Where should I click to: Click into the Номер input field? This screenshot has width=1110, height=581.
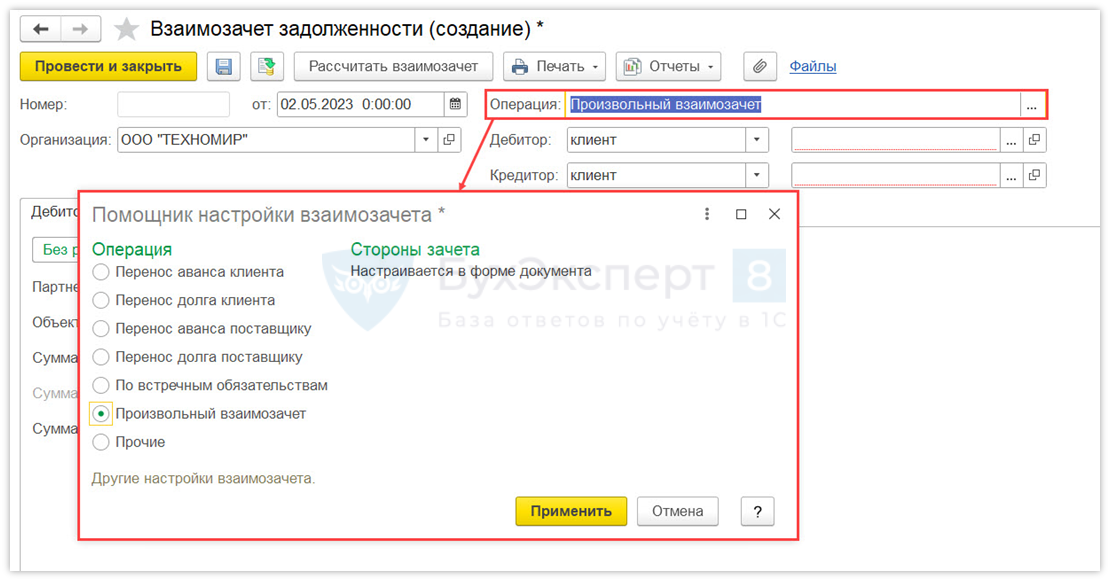173,104
